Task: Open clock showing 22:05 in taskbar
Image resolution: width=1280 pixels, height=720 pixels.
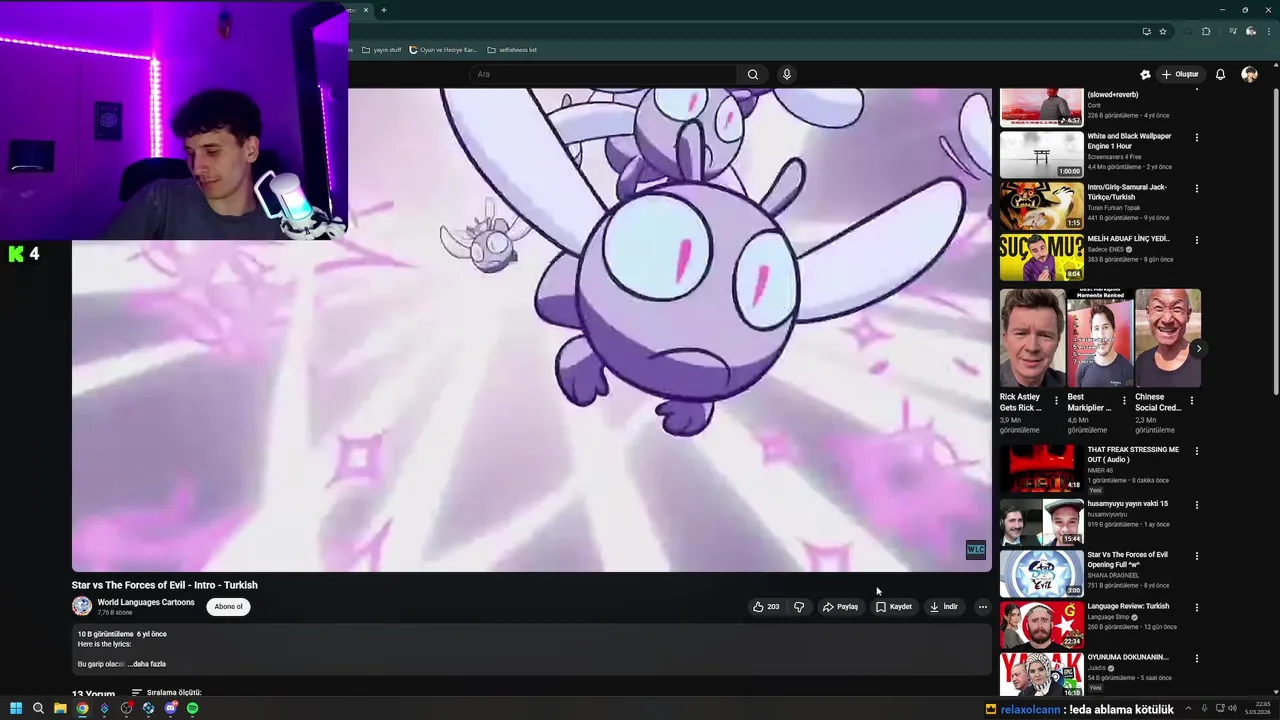Action: (x=1258, y=708)
